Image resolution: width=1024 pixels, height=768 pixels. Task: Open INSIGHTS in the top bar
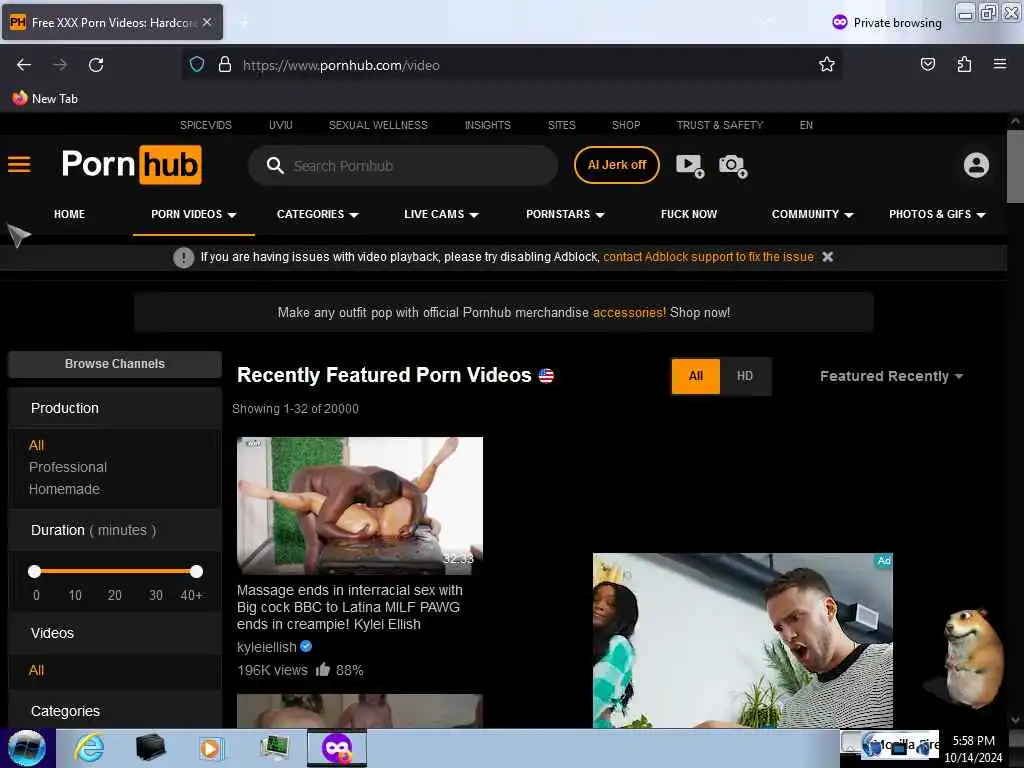tap(488, 125)
